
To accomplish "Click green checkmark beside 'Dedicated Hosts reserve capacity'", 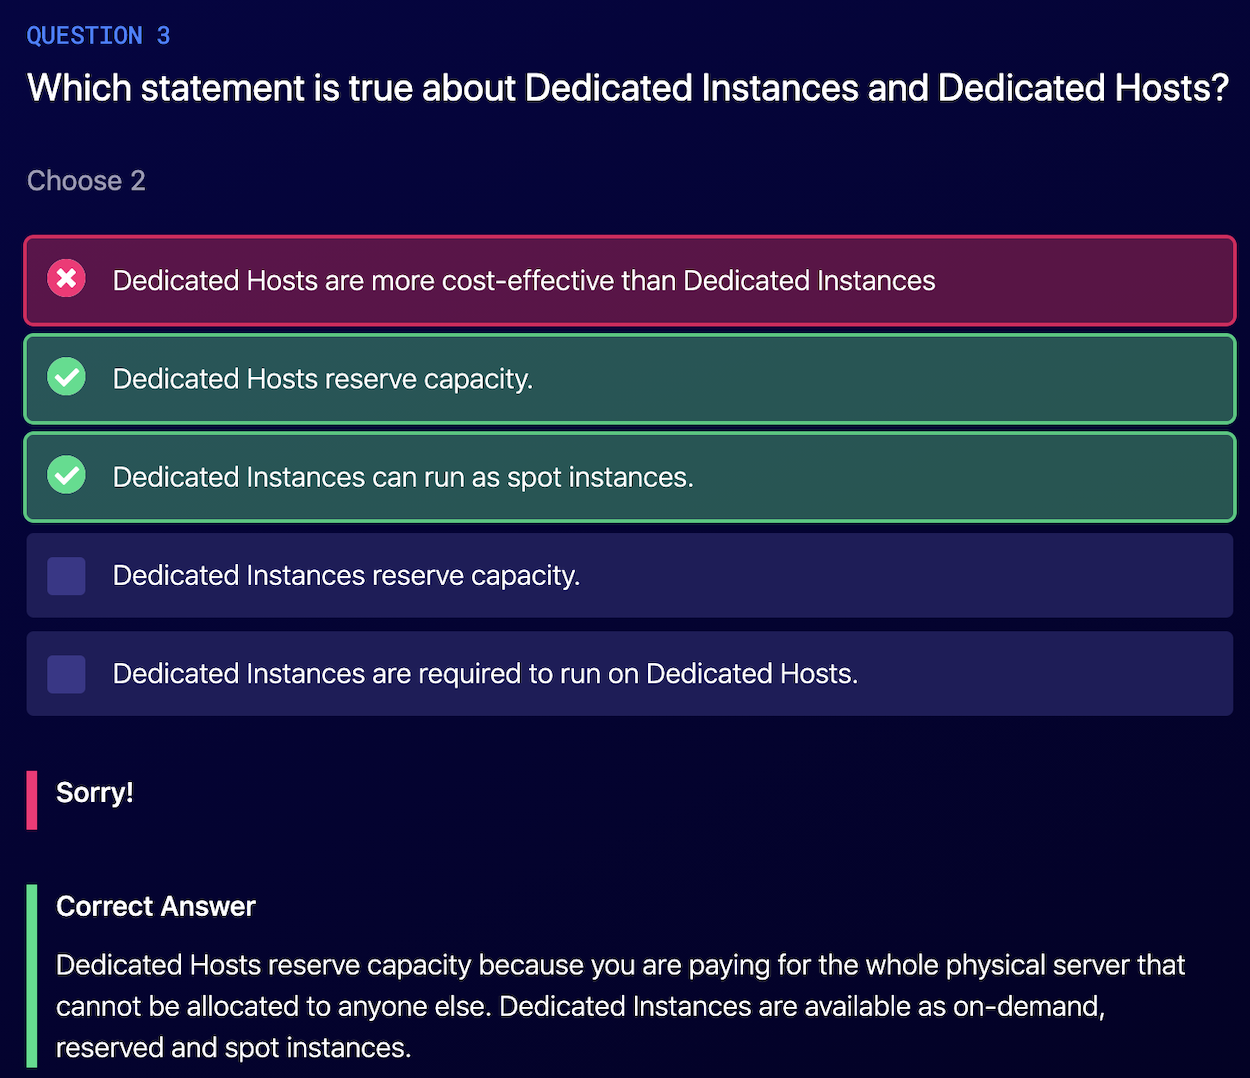I will click(67, 377).
